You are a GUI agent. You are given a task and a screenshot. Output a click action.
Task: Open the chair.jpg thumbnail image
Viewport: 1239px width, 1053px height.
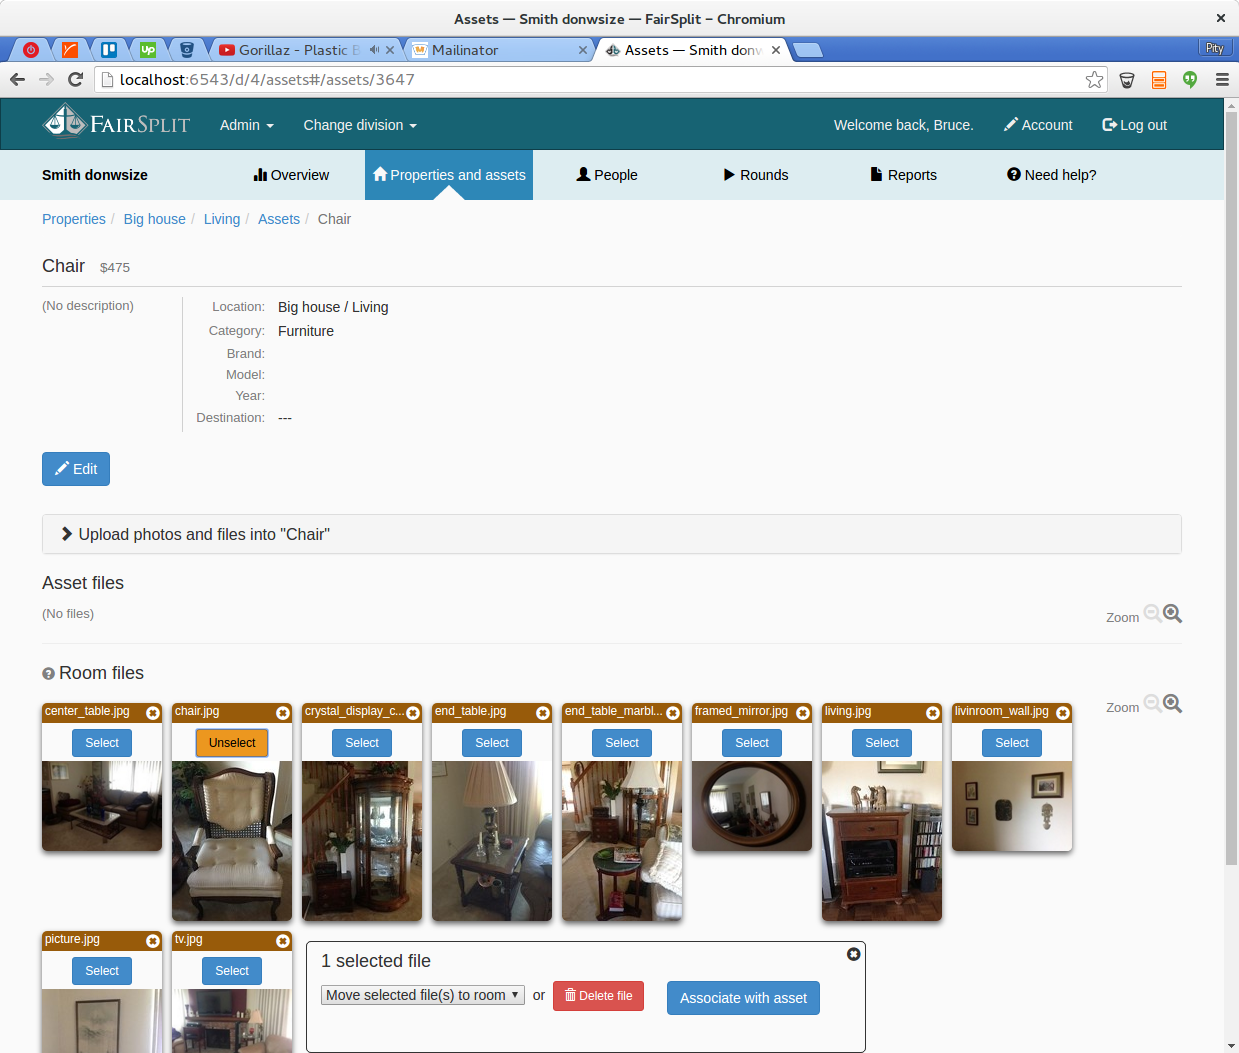(232, 841)
